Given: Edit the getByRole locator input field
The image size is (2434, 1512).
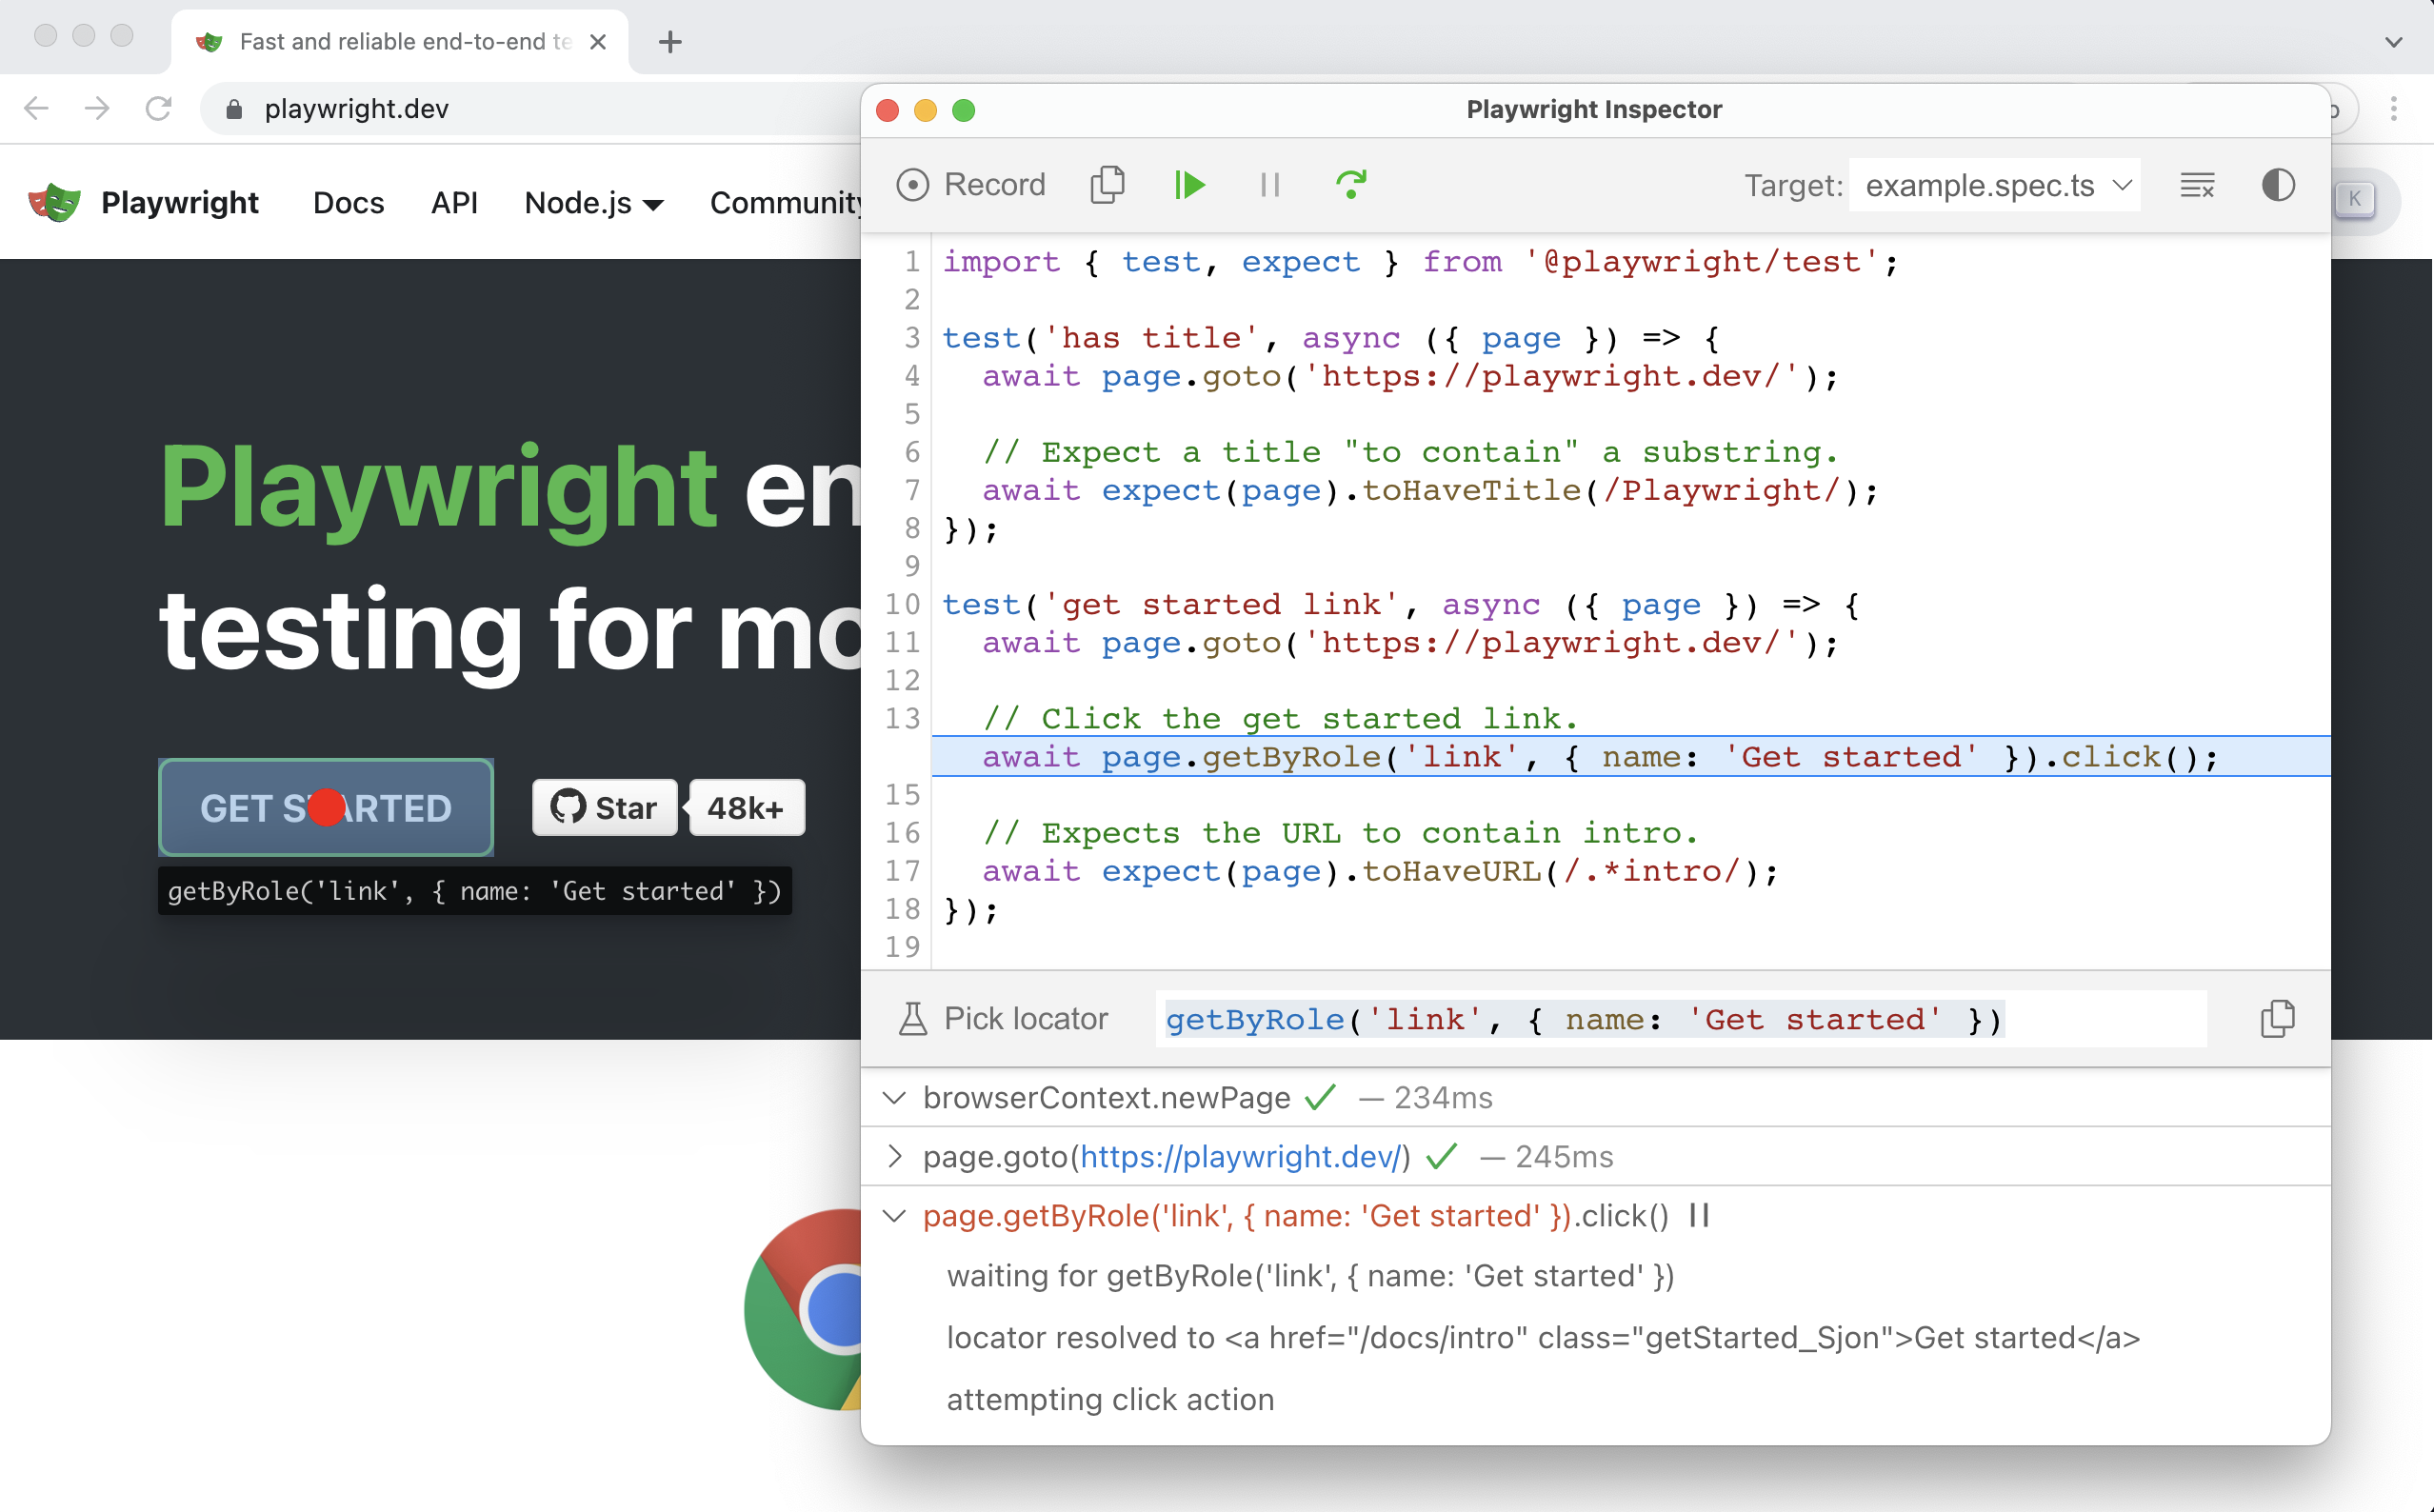Looking at the screenshot, I should [x=1680, y=1019].
